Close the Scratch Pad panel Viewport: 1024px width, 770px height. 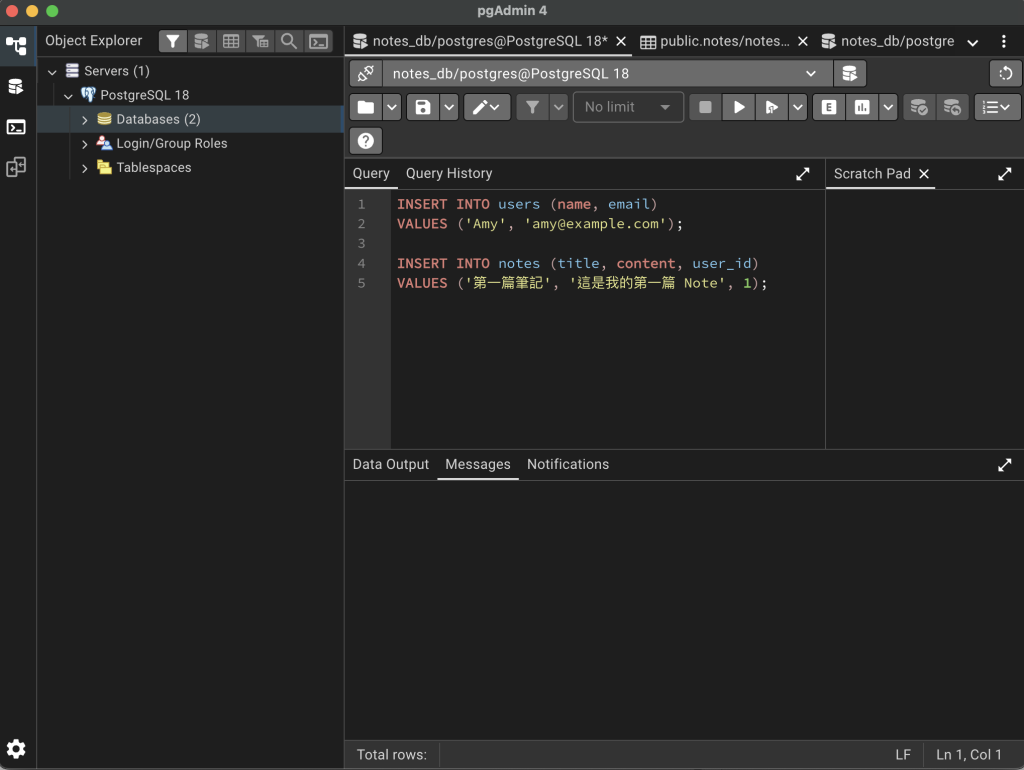pos(923,174)
